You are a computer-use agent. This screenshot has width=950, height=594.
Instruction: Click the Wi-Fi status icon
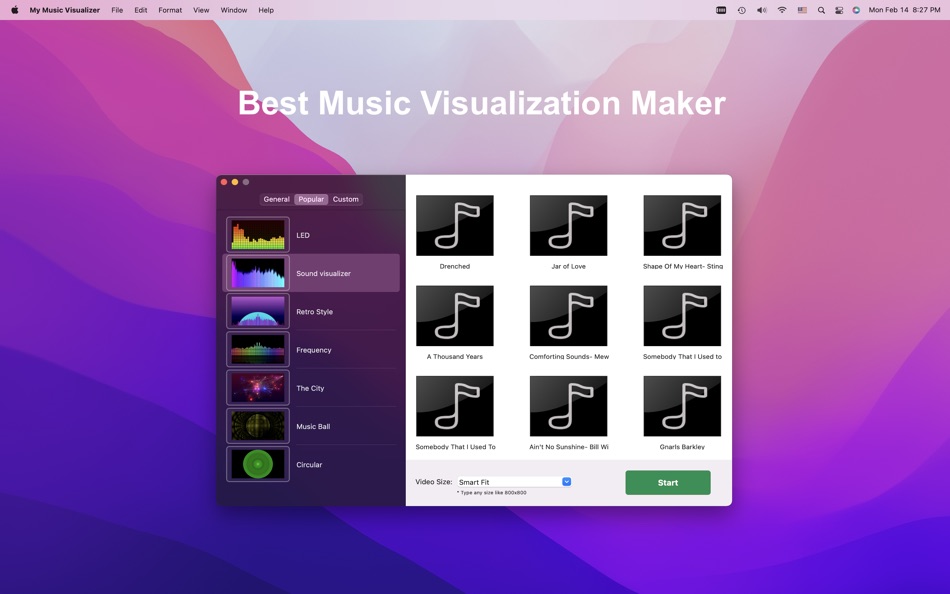tap(782, 10)
